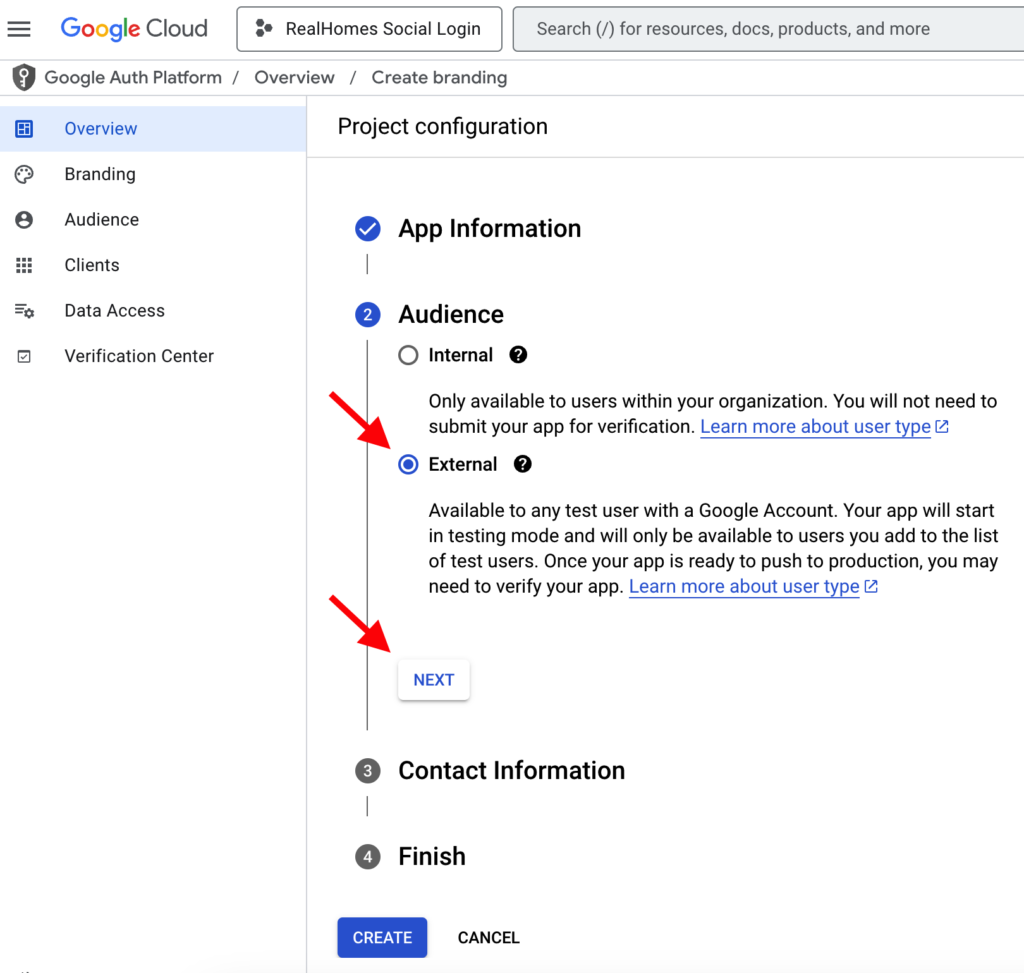
Task: Click the Overview dashboard icon
Action: click(x=24, y=129)
